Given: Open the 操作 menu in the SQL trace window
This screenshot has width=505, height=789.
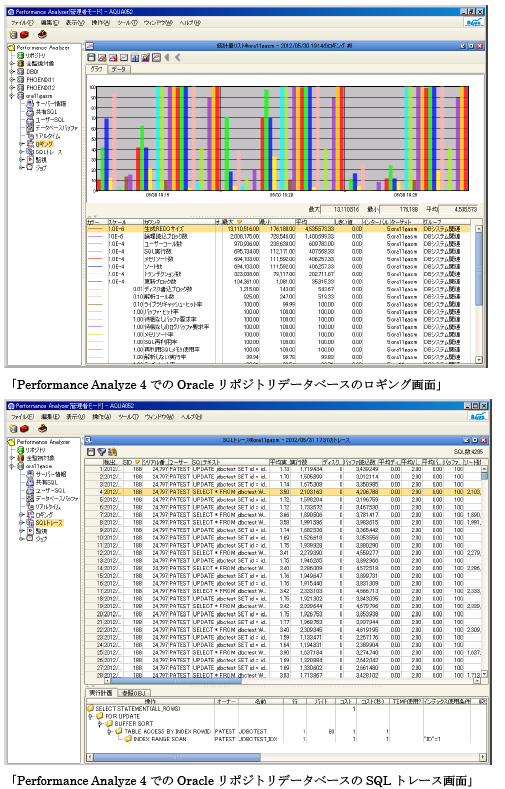Looking at the screenshot, I should [102, 417].
